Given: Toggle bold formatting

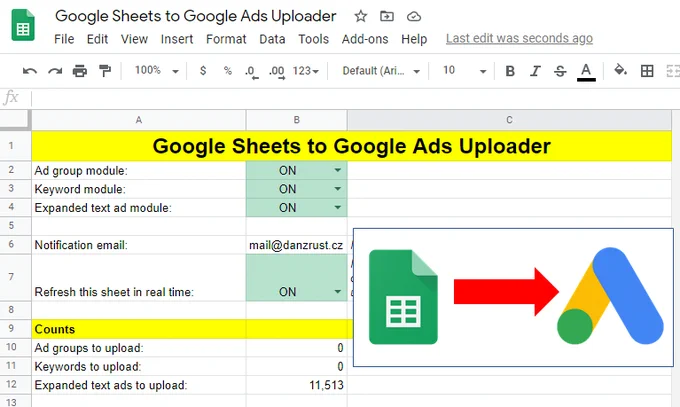Looking at the screenshot, I should [510, 71].
